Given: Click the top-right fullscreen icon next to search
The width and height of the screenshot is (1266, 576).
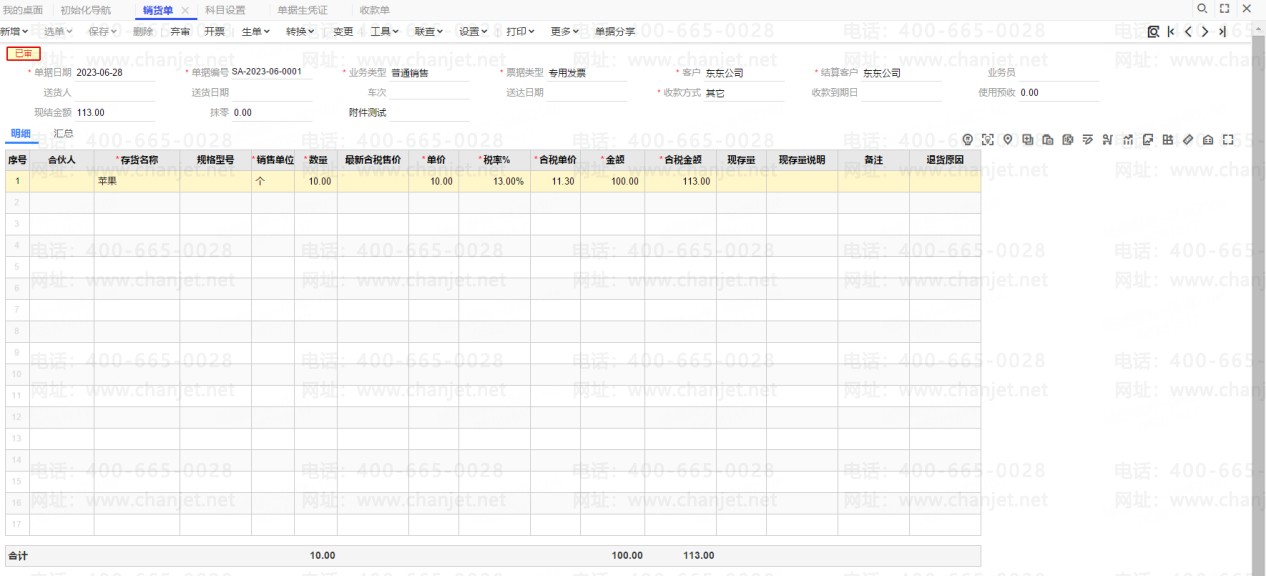Looking at the screenshot, I should coord(1224,9).
